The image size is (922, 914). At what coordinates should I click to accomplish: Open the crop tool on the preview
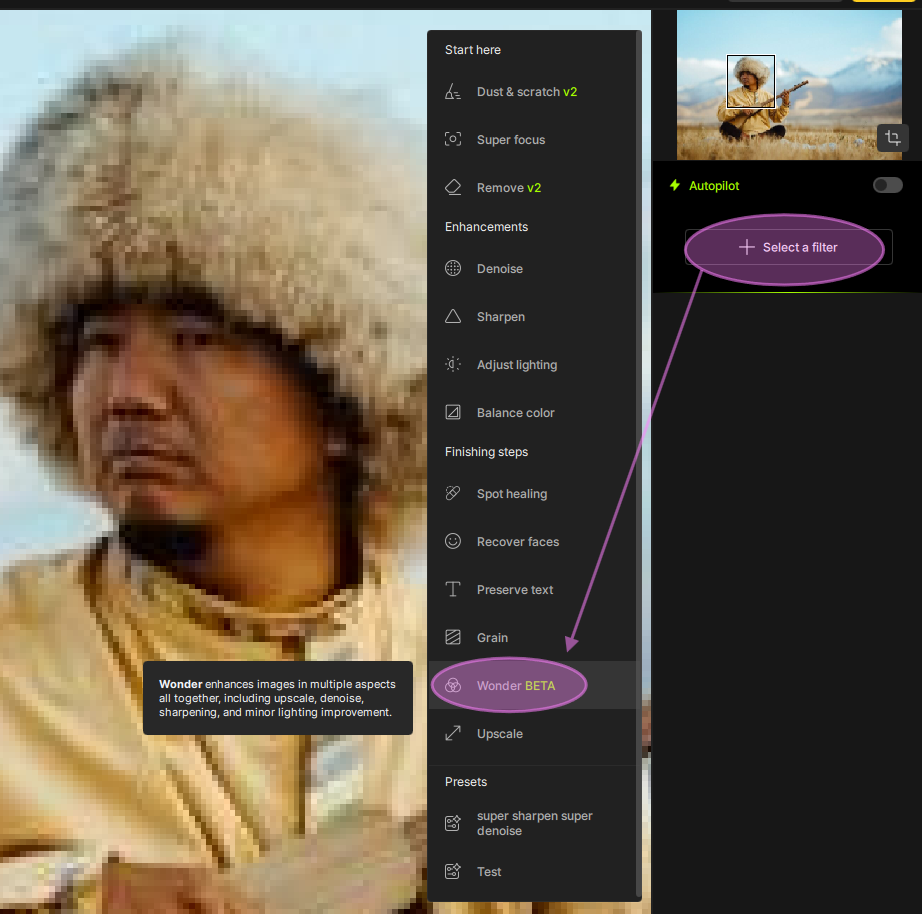(x=891, y=138)
